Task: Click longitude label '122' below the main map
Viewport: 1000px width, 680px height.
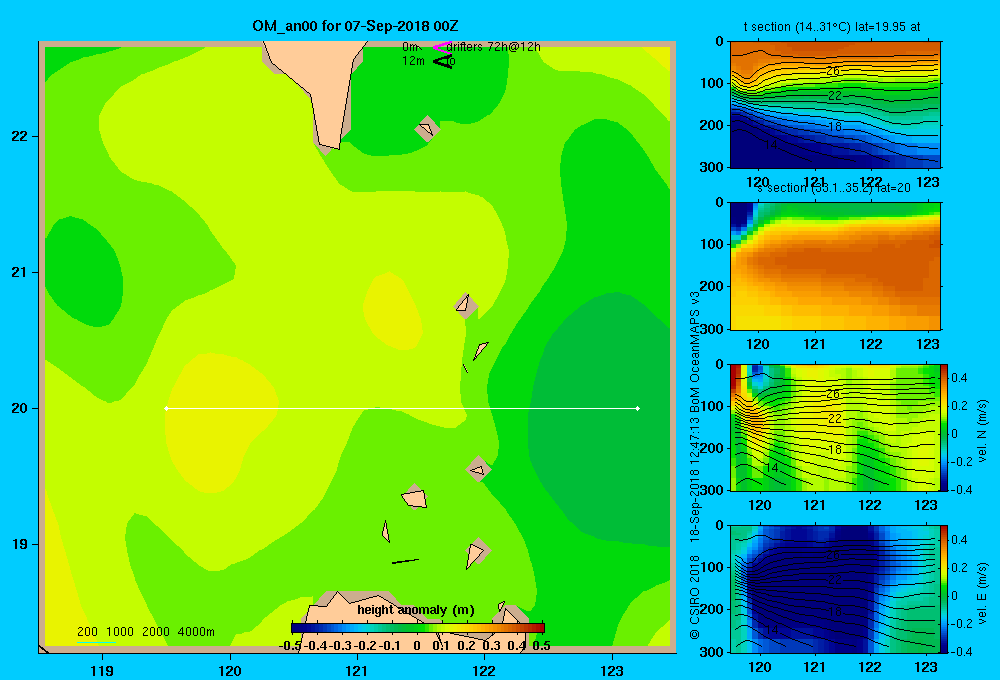Action: (x=484, y=670)
